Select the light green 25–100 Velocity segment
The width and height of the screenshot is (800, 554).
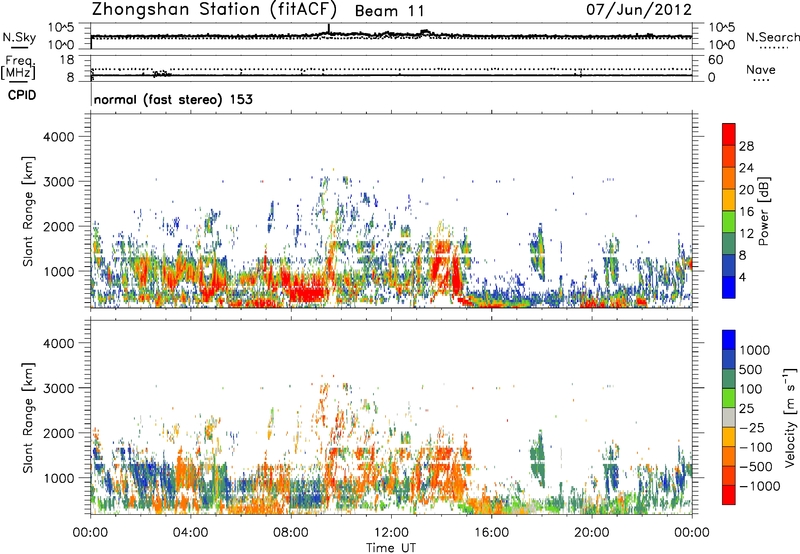click(729, 398)
